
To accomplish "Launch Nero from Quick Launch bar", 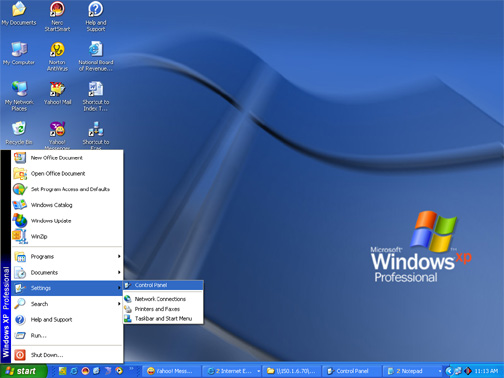I will coord(85,371).
